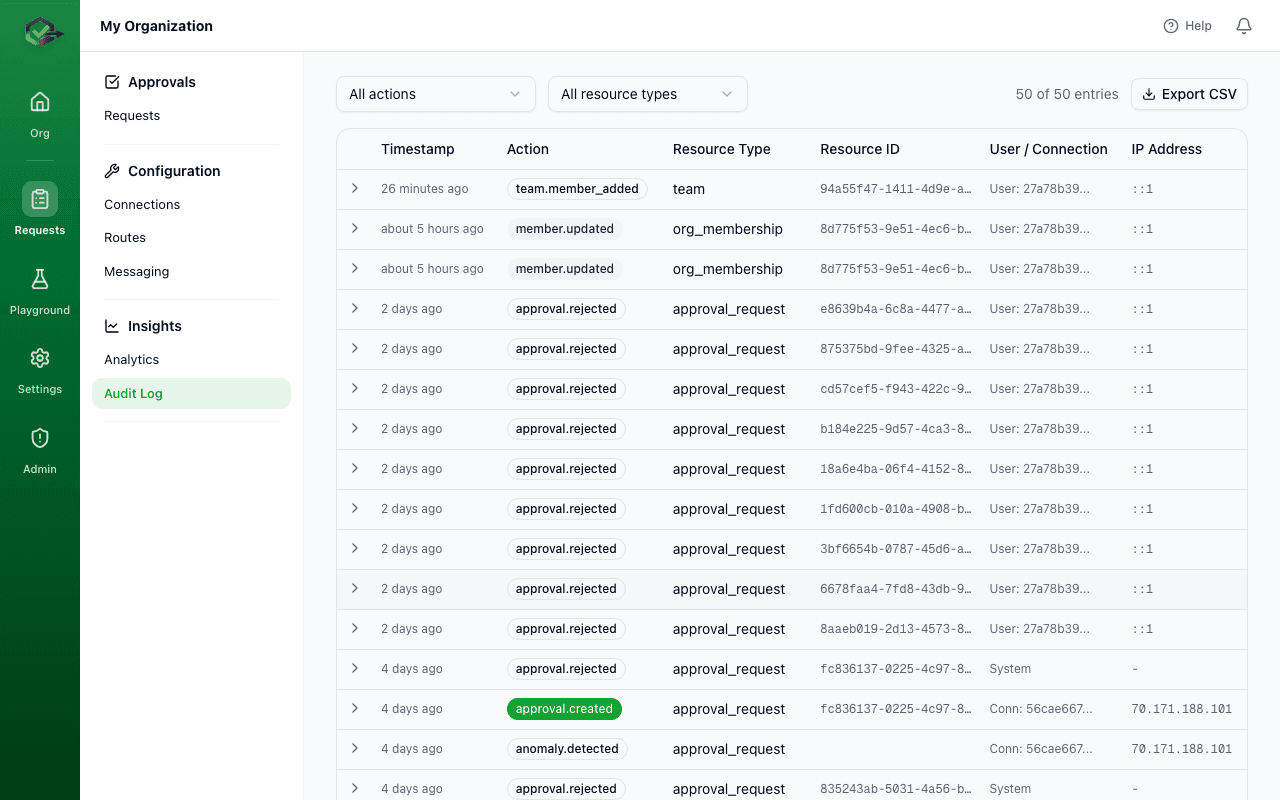The width and height of the screenshot is (1280, 800).
Task: Open the Connections configuration page
Action: [x=141, y=204]
